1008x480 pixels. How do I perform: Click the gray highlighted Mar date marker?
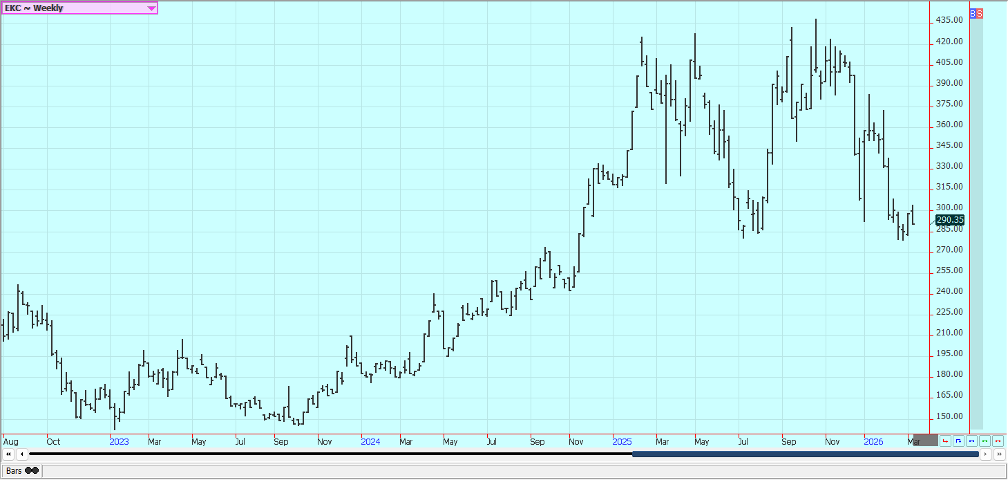924,440
